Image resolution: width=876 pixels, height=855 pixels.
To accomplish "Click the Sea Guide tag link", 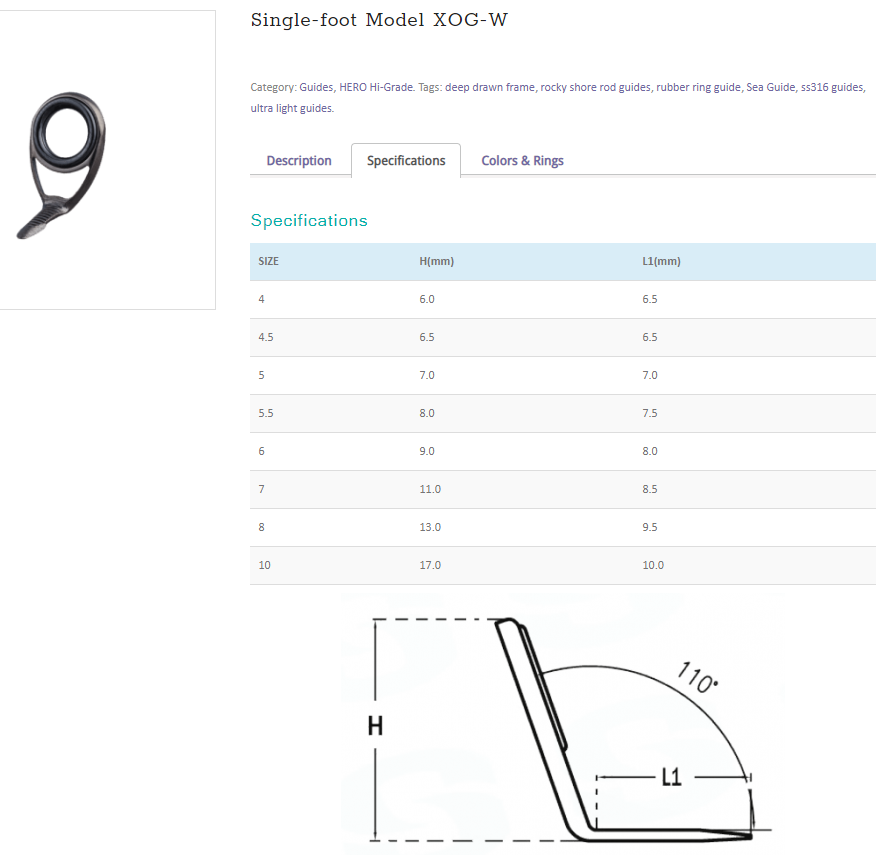I will 770,88.
